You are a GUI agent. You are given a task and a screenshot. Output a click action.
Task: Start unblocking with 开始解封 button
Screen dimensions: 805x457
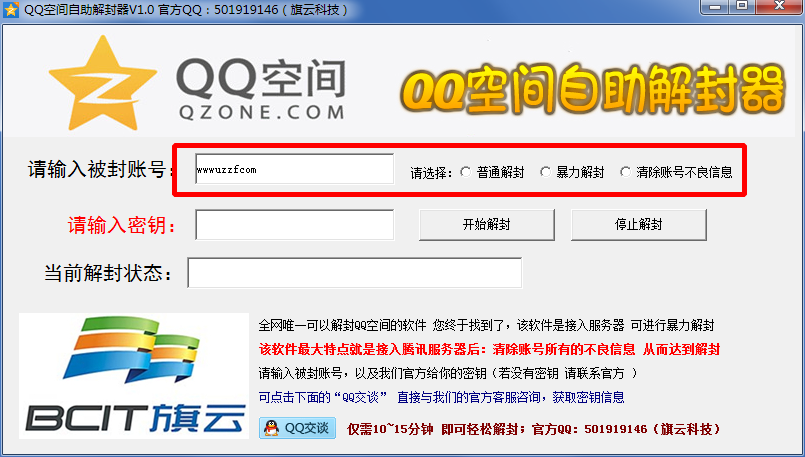(487, 224)
